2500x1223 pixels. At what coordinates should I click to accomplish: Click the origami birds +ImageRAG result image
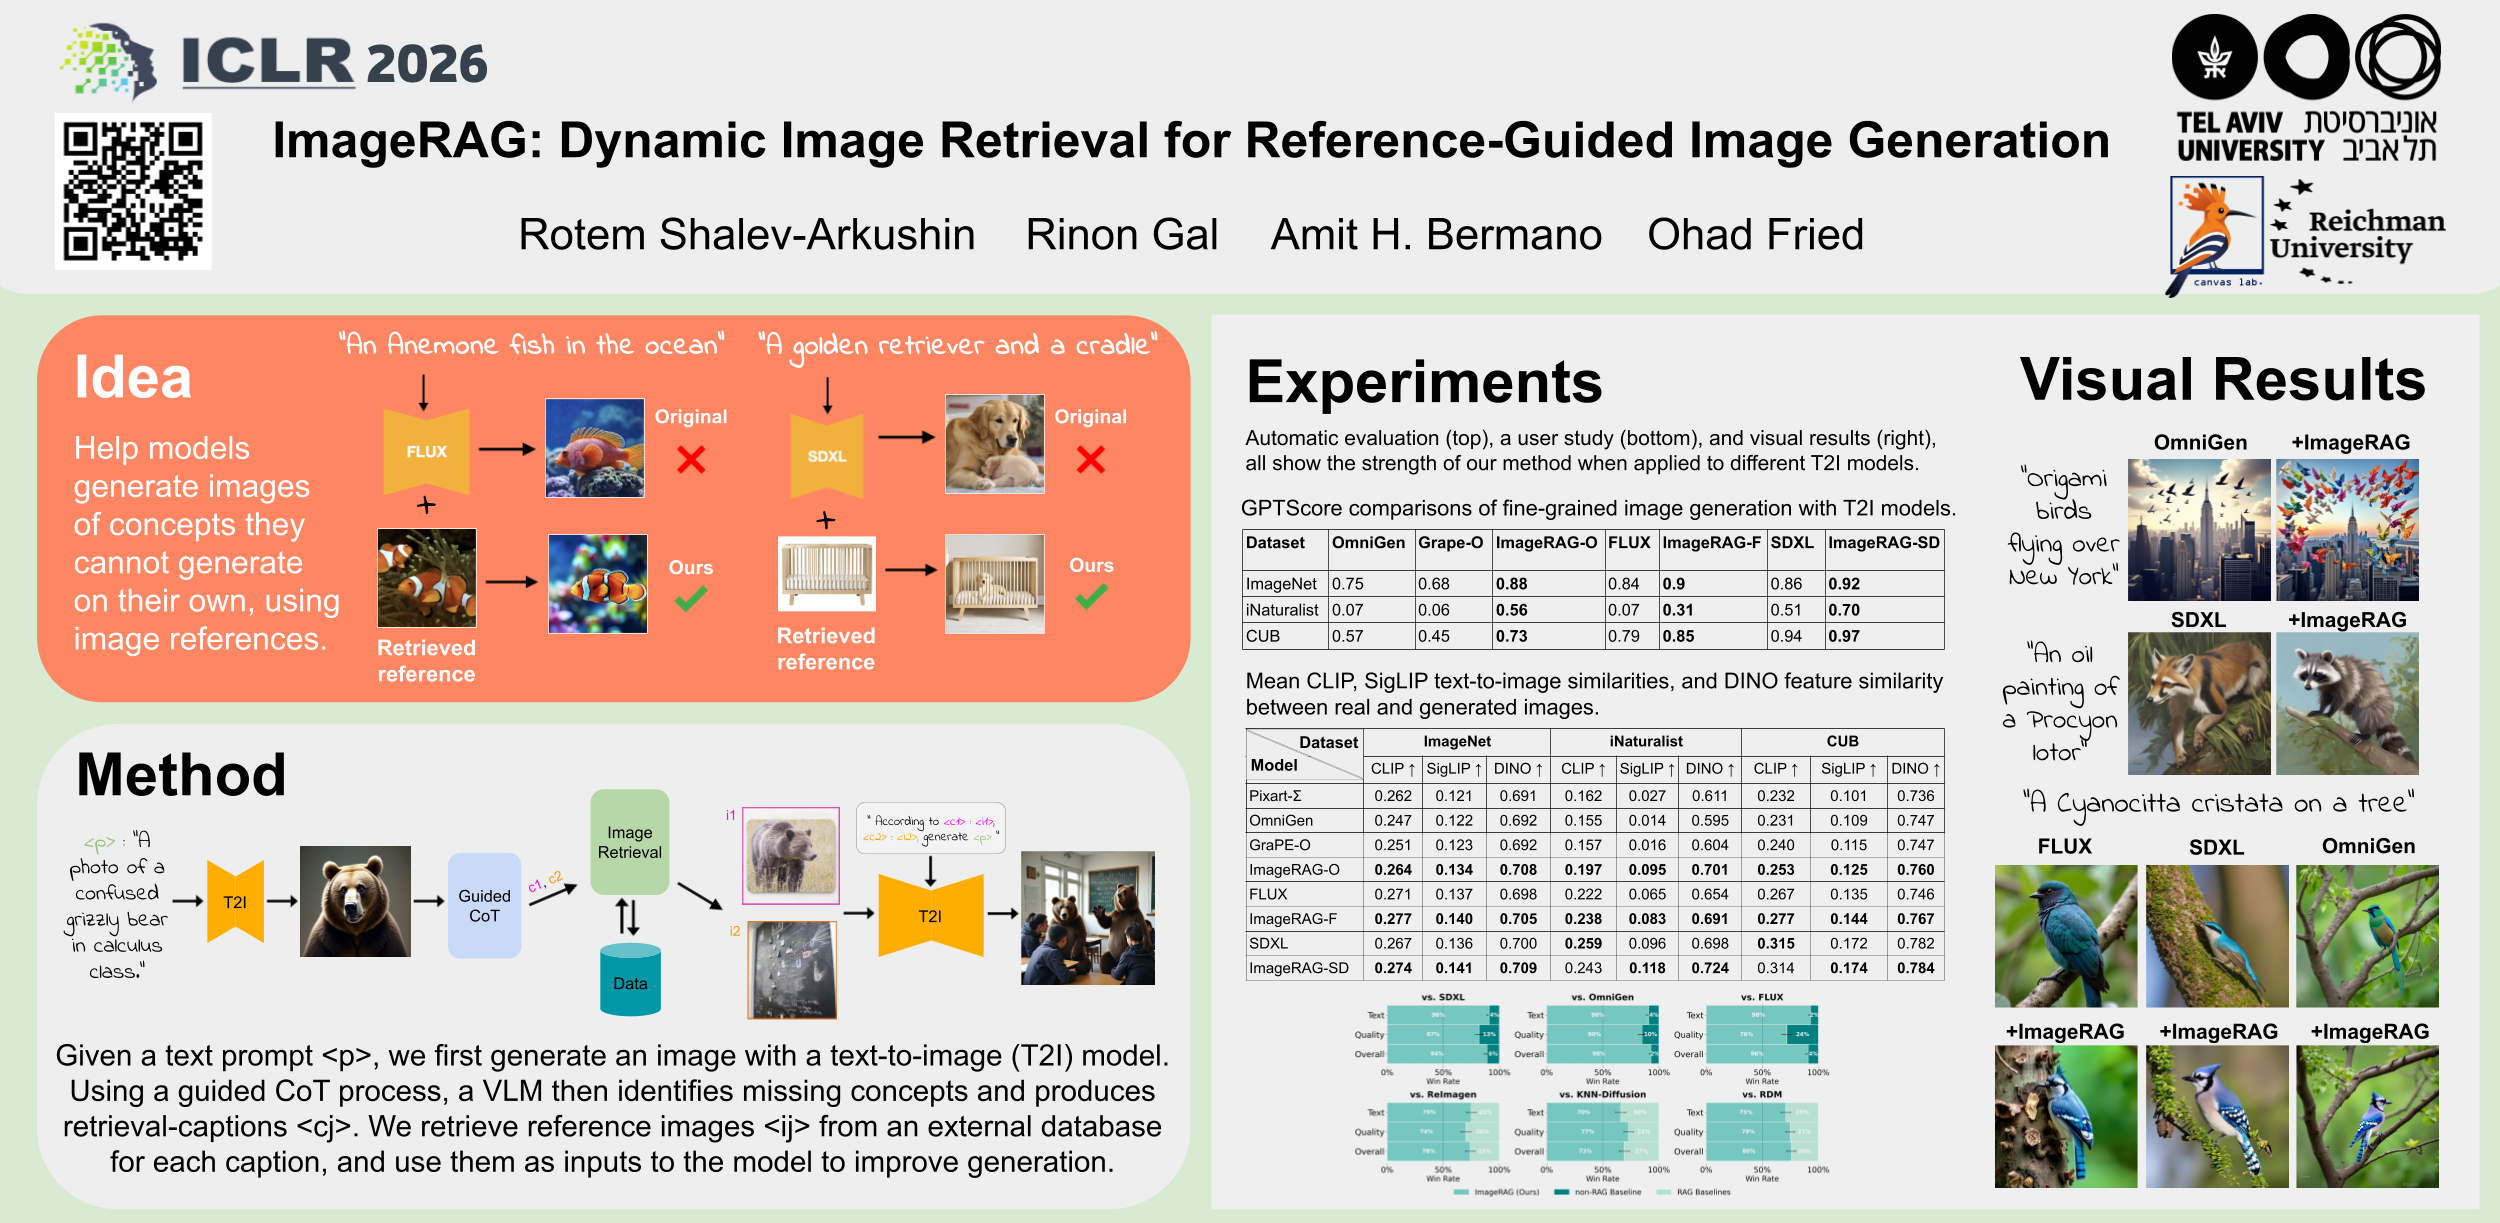pos(2347,530)
